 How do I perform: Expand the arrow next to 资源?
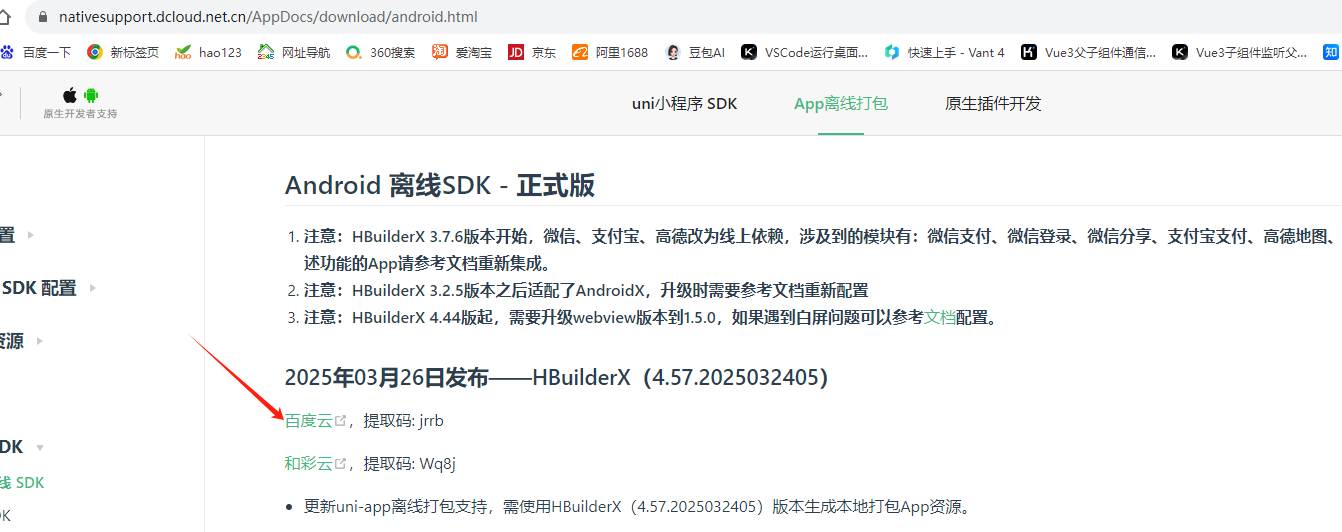click(x=40, y=341)
